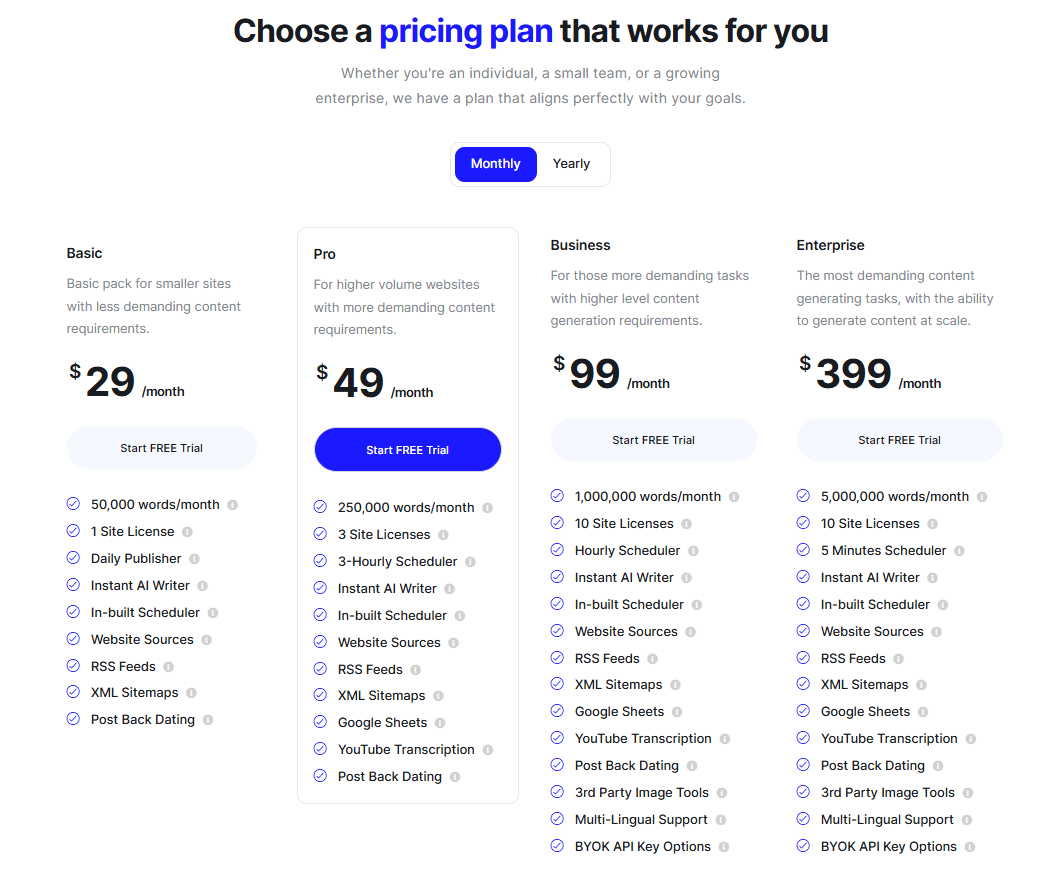Start FREE Trial for Pro plan
This screenshot has height=885, width=1041.
pos(408,450)
